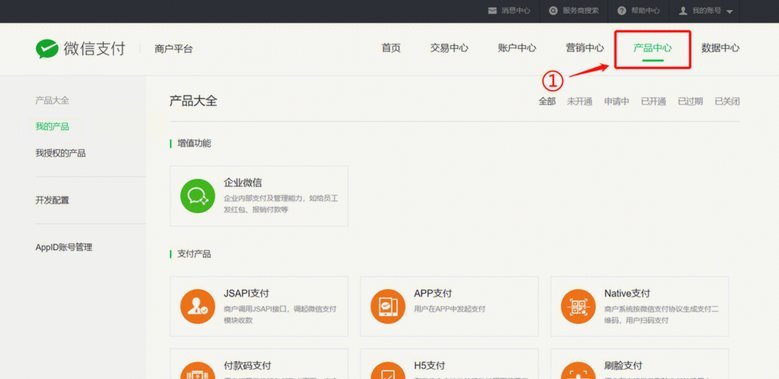Click the 消息中心 text link
Screen dimensions: 779x379
tap(516, 10)
